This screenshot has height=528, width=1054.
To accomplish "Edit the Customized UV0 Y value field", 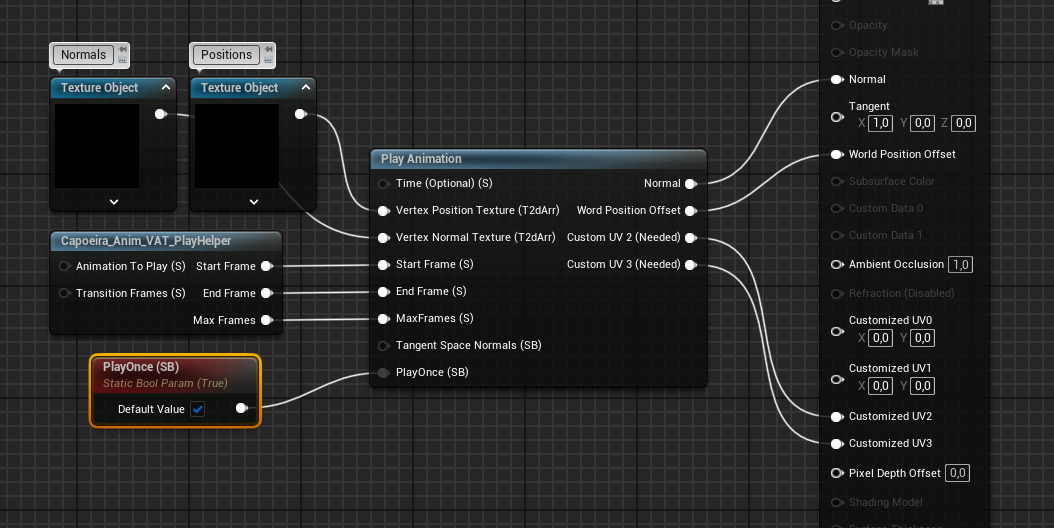I will click(x=922, y=338).
